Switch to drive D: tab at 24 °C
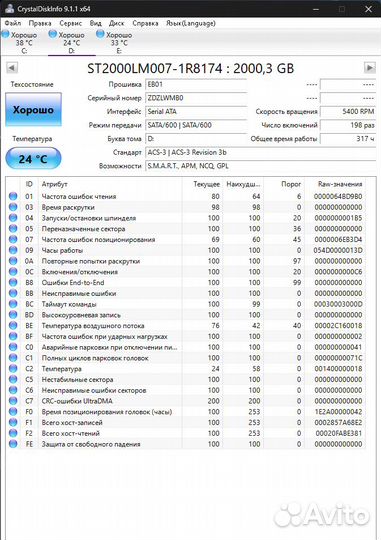 click(x=72, y=43)
